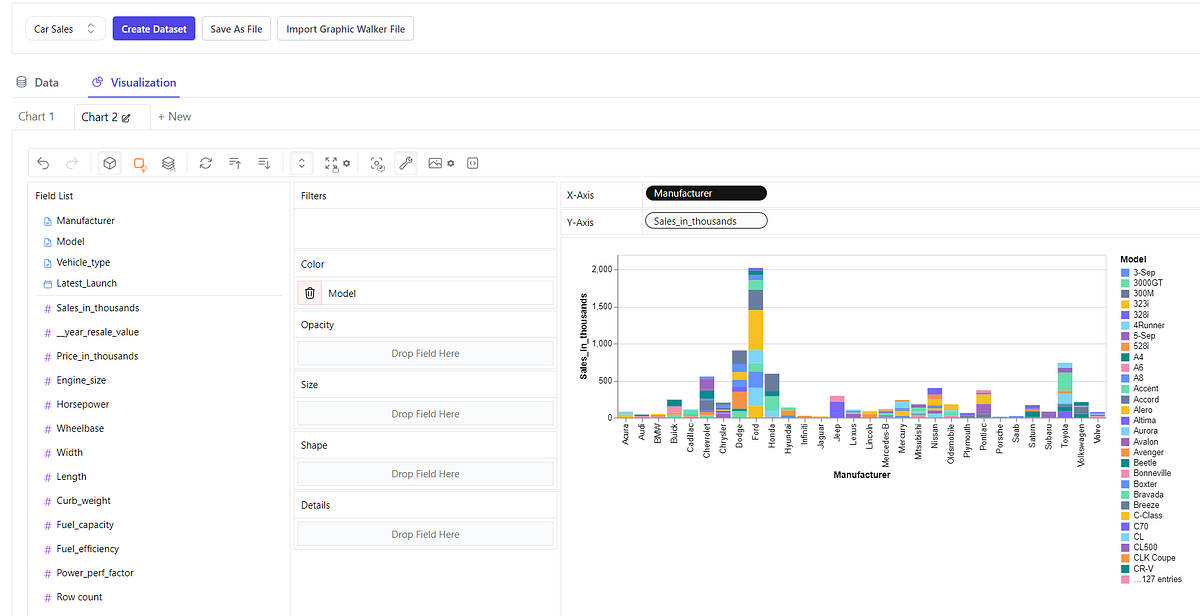This screenshot has width=1200, height=616.
Task: Switch to the Data tab
Action: [38, 83]
